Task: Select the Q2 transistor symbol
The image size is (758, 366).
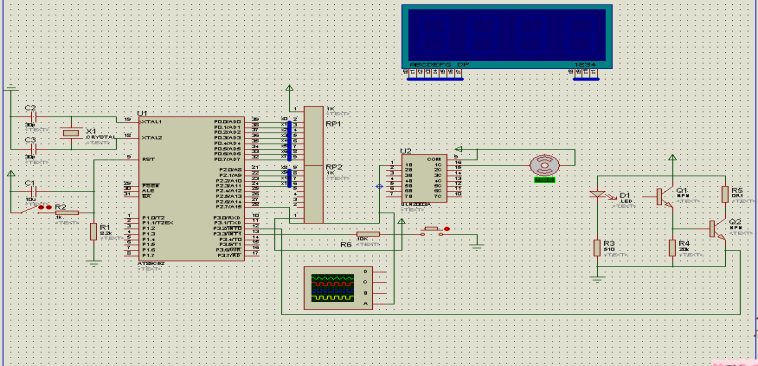Action: tap(718, 229)
